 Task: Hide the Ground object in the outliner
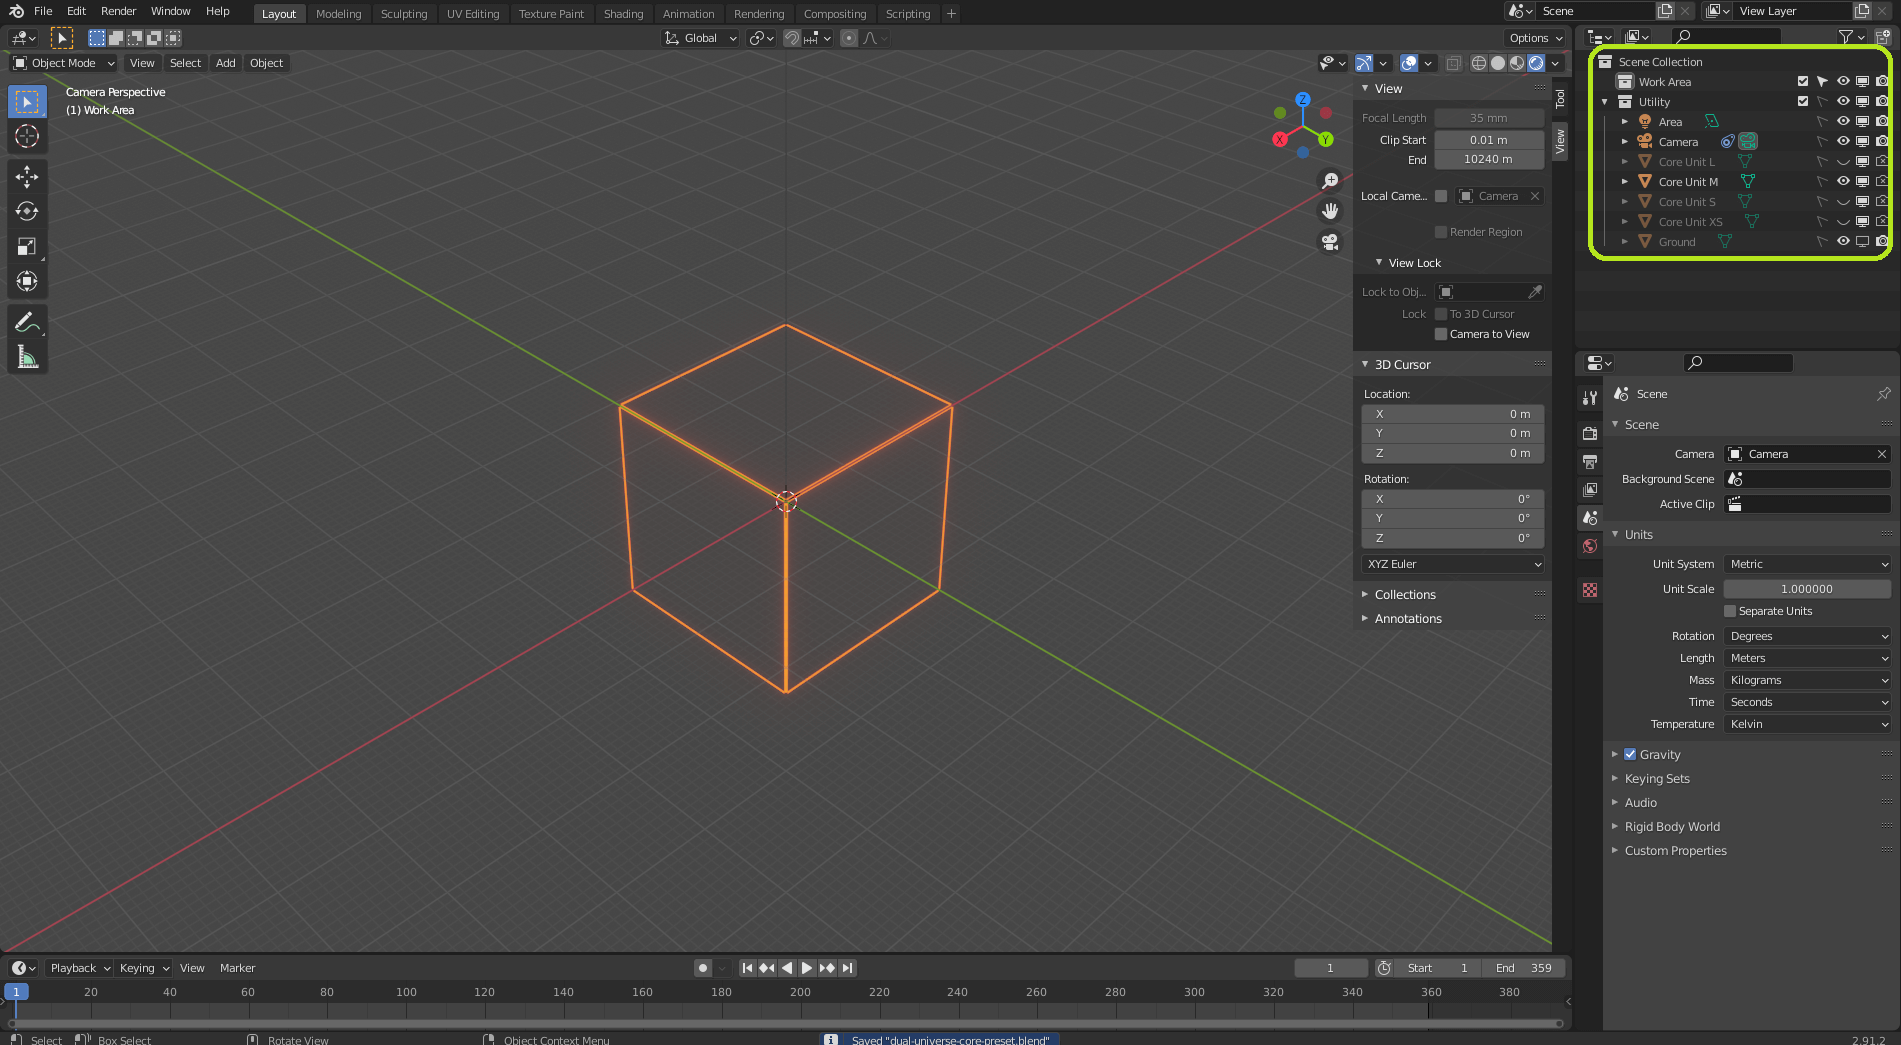(1843, 241)
